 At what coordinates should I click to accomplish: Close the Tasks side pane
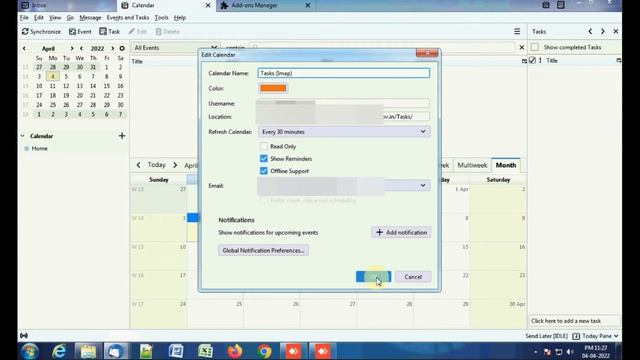(x=616, y=31)
